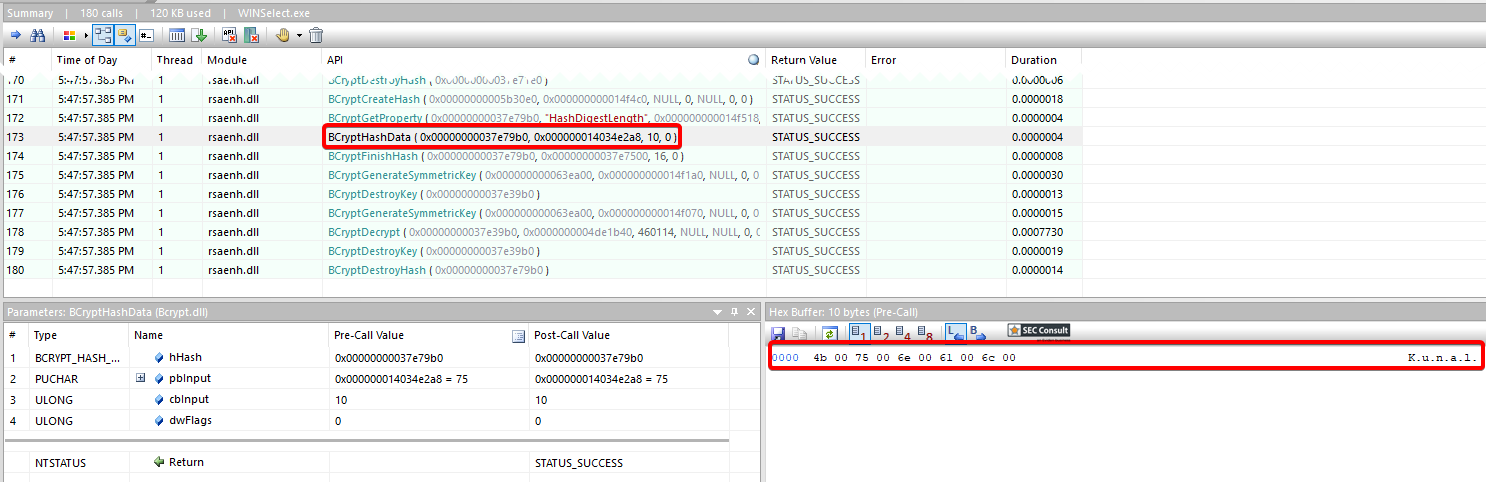1486x482 pixels.
Task: Toggle 1-byte grouping in hex buffer
Action: [x=859, y=333]
